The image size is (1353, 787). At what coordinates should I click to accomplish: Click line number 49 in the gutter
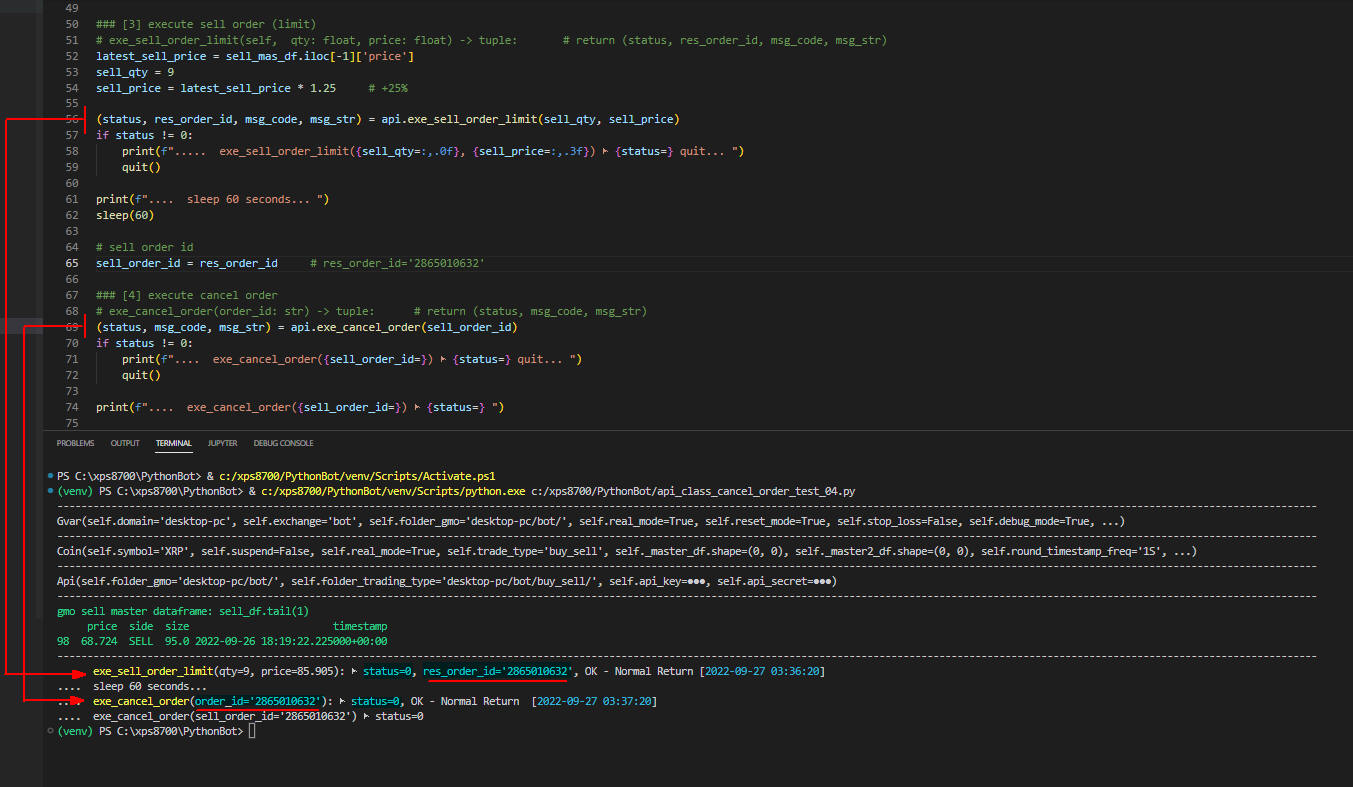(x=71, y=8)
